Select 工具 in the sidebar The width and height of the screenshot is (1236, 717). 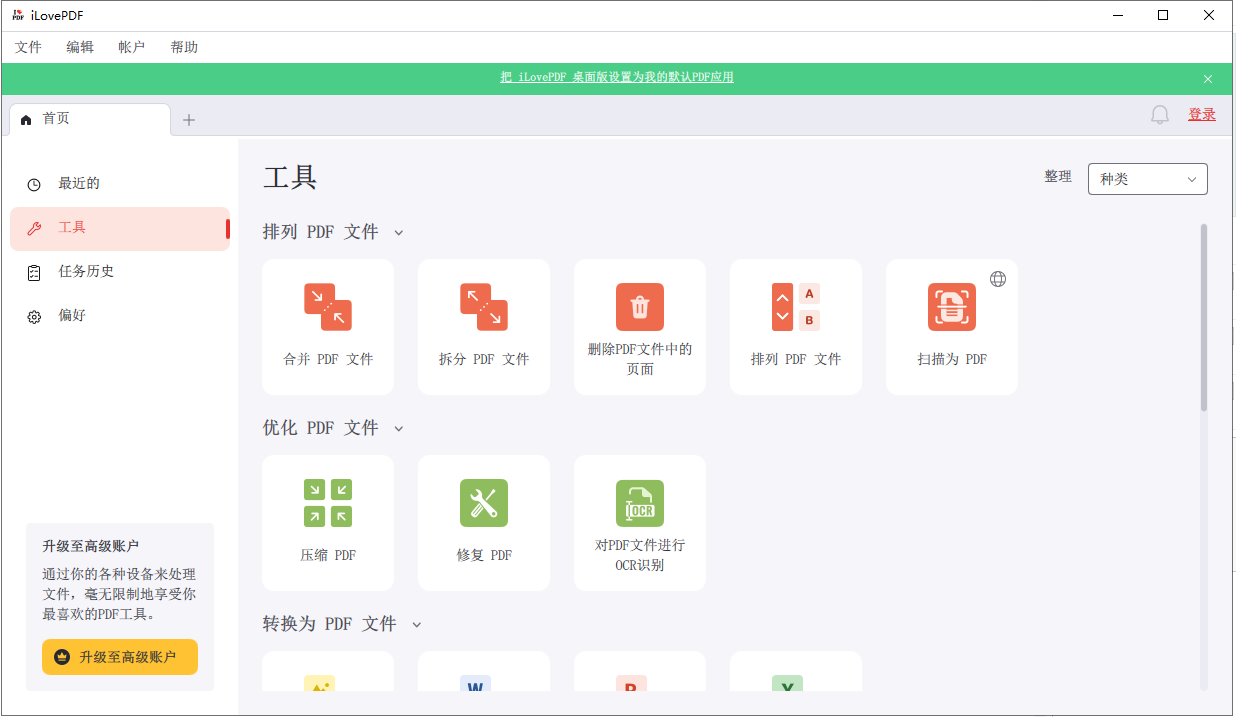tap(120, 228)
